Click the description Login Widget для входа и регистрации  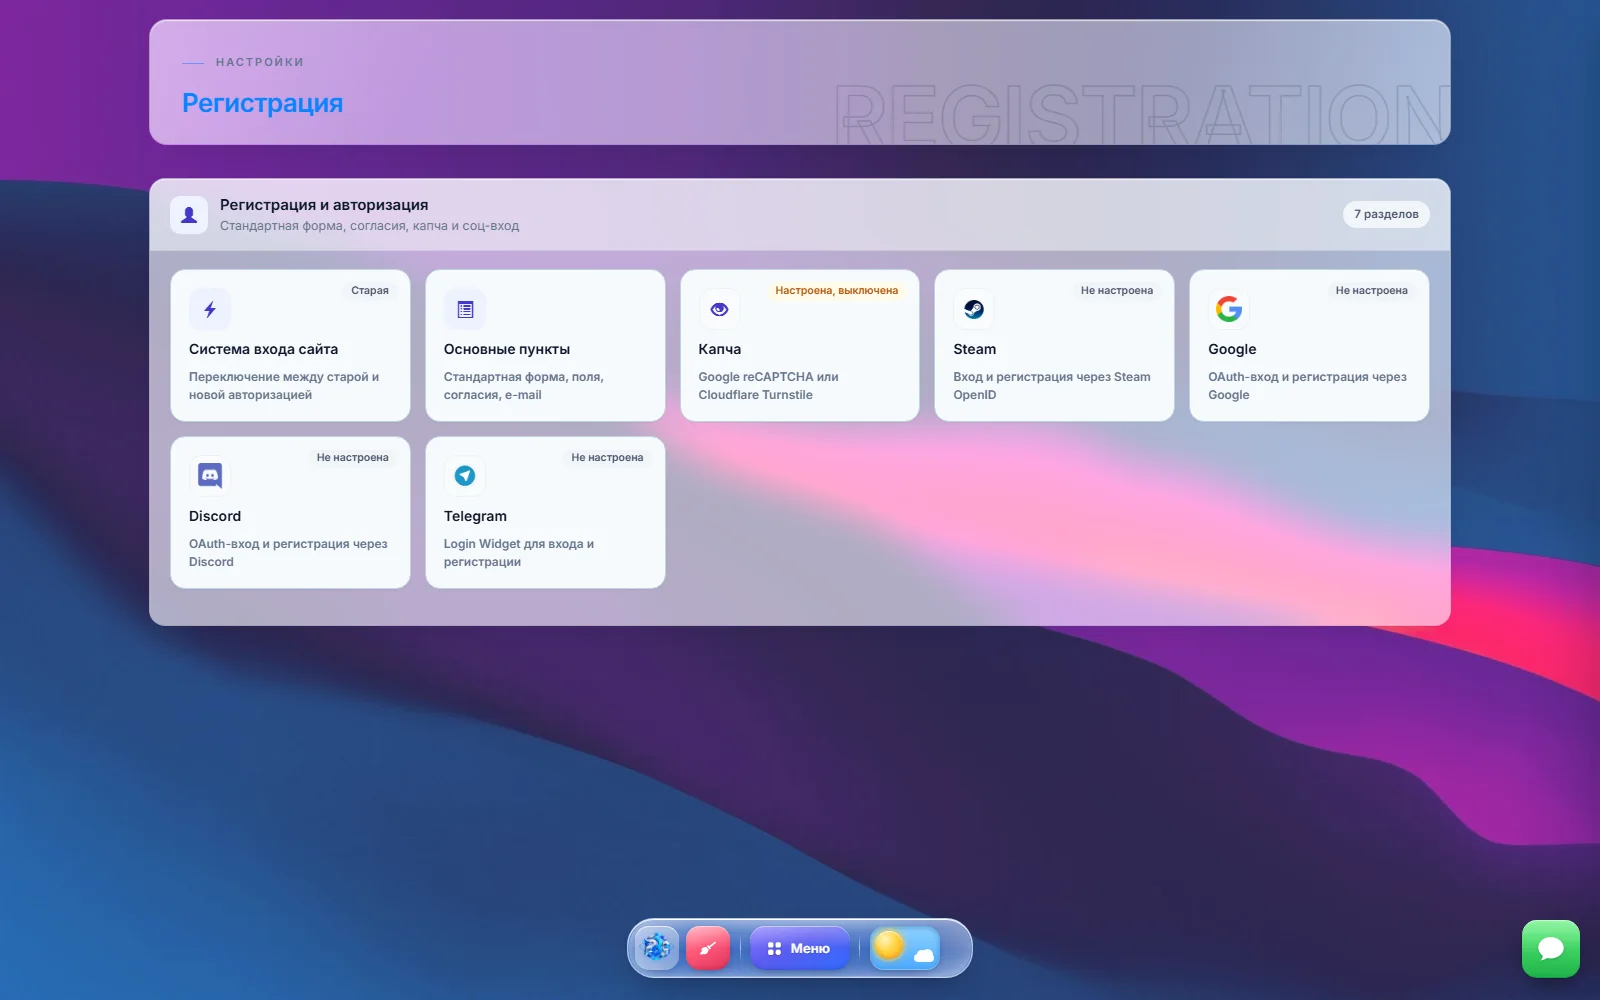[519, 553]
